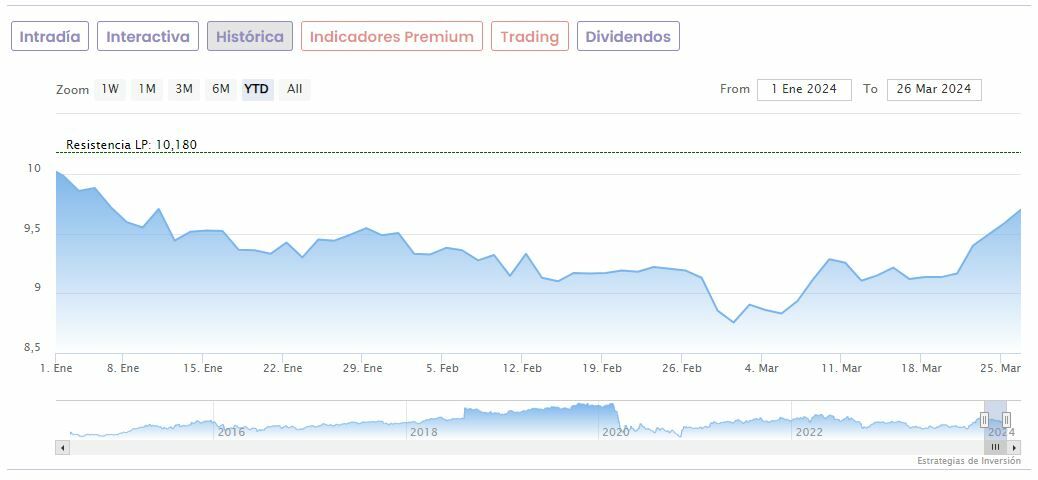The height and width of the screenshot is (480, 1038).
Task: Select the YTD zoom button
Action: click(x=257, y=89)
